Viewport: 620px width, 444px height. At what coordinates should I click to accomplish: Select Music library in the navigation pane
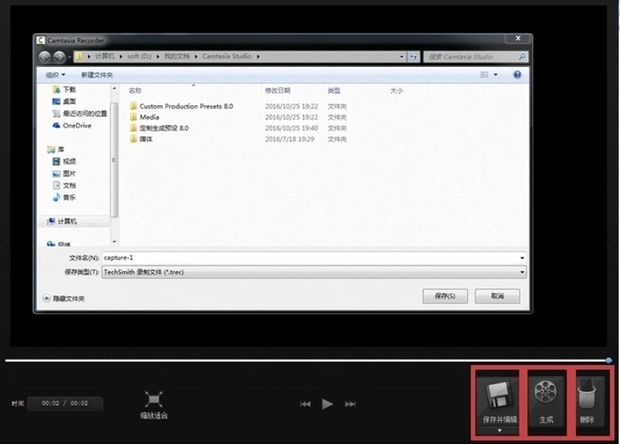64,197
